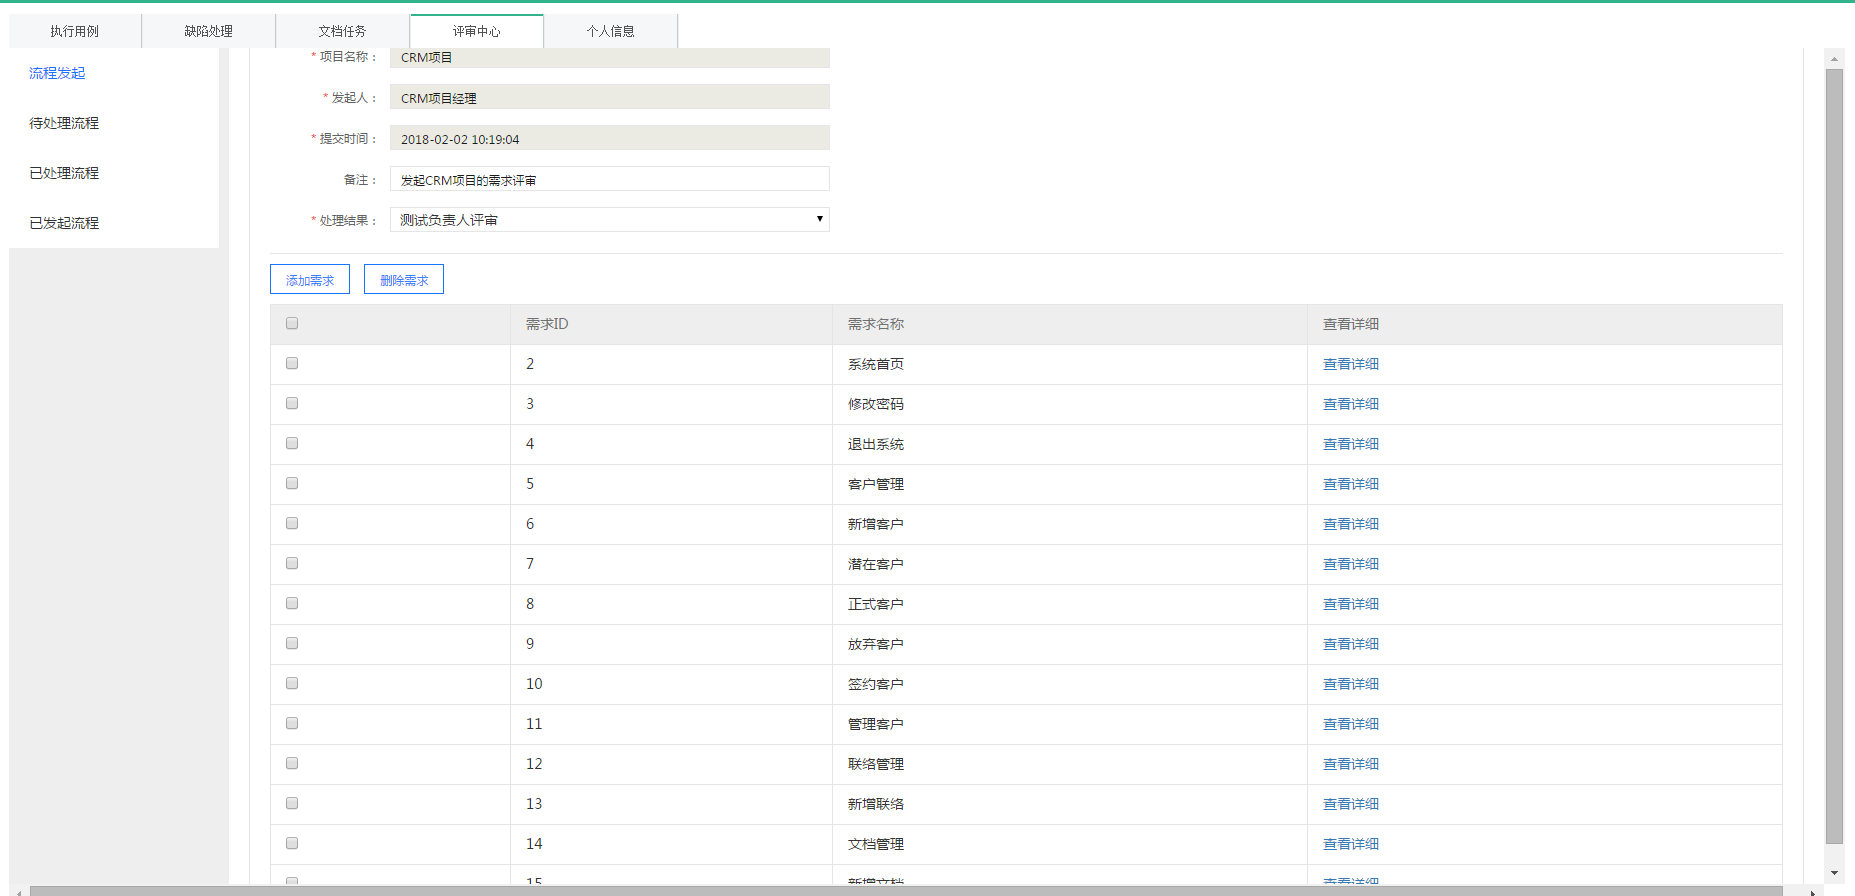1855x896 pixels.
Task: Click 查看详细 link for 文档管理
Action: pos(1350,844)
